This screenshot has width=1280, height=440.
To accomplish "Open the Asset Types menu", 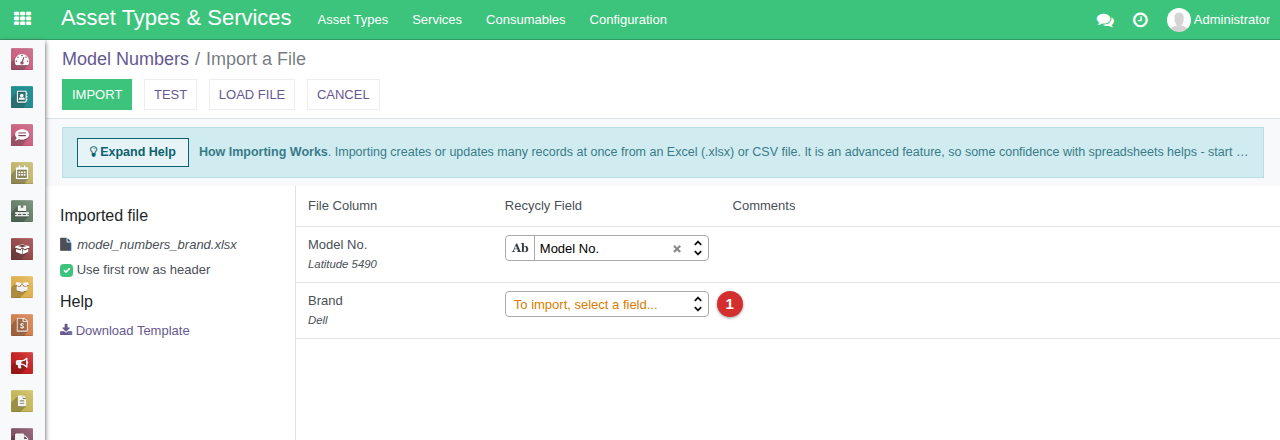I will (353, 20).
